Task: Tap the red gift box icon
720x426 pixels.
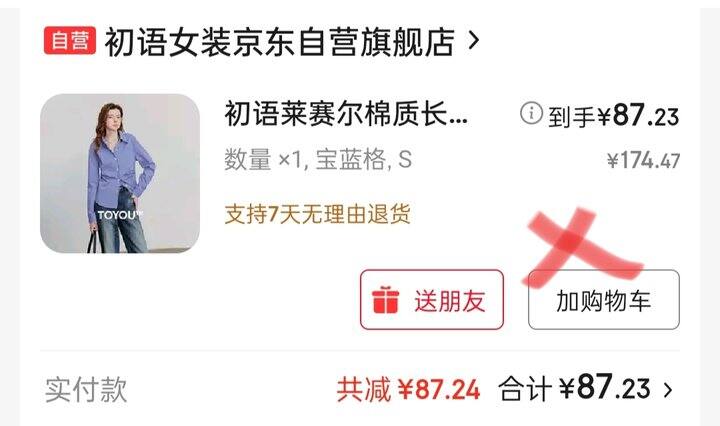Action: click(x=385, y=300)
